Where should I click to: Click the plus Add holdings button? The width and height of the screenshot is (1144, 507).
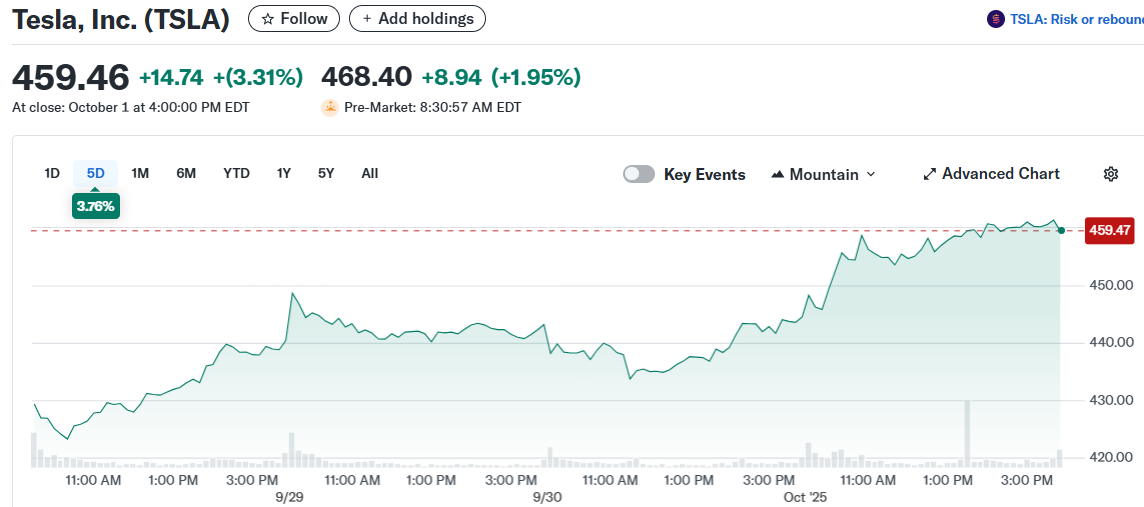(x=418, y=18)
